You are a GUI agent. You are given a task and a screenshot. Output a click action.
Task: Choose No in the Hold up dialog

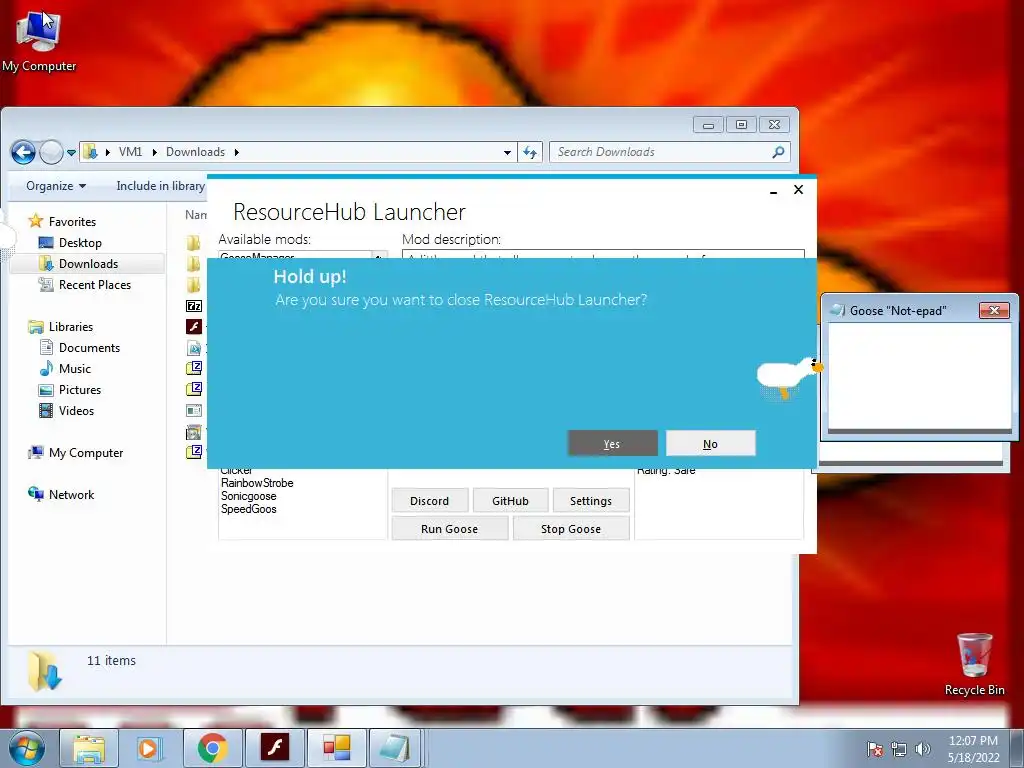[x=711, y=443]
